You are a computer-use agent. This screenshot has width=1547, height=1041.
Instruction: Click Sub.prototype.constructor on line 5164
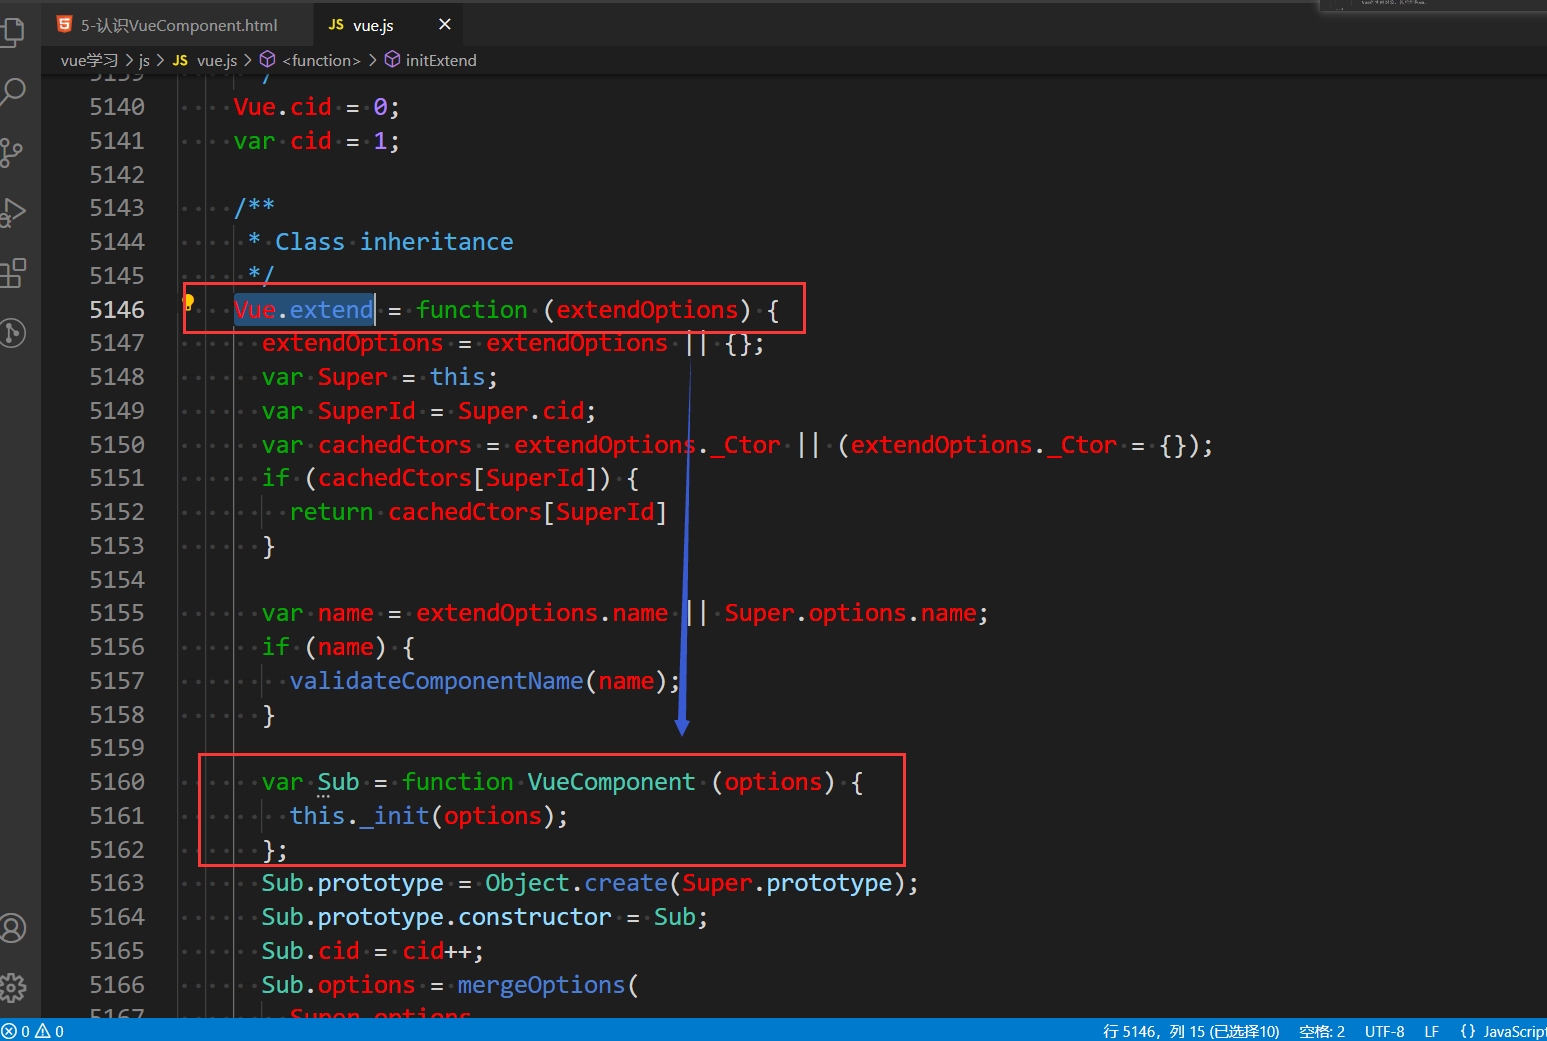(x=436, y=917)
